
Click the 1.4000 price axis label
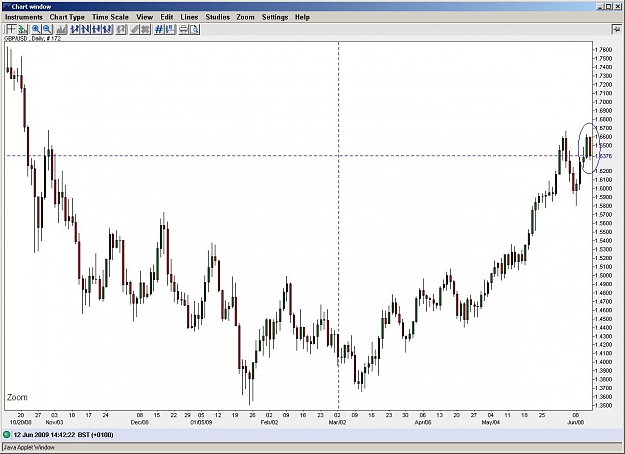point(603,362)
